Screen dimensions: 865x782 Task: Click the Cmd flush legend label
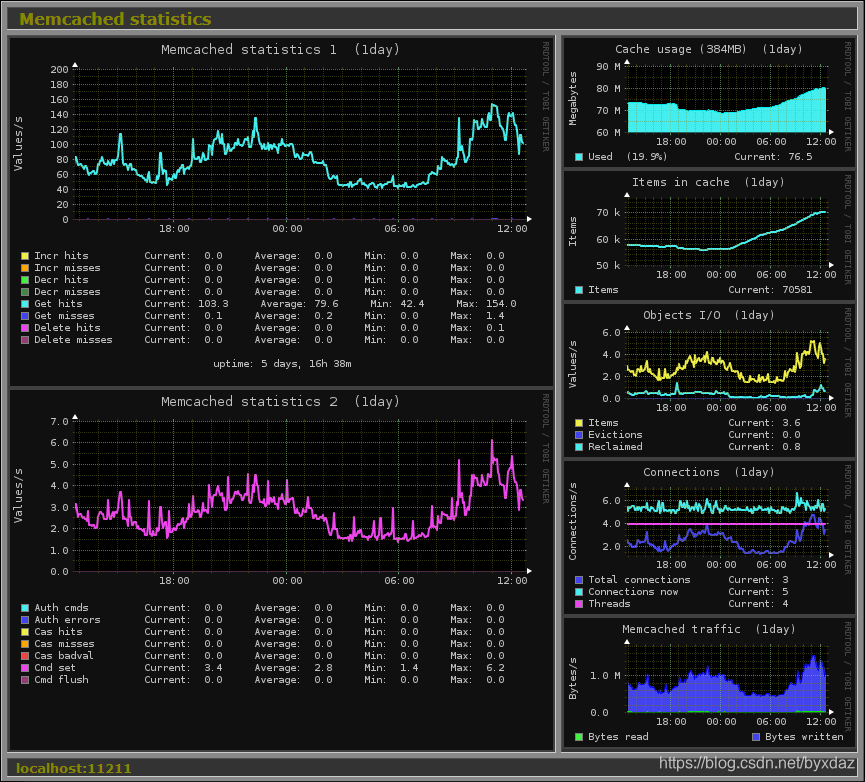(x=61, y=680)
